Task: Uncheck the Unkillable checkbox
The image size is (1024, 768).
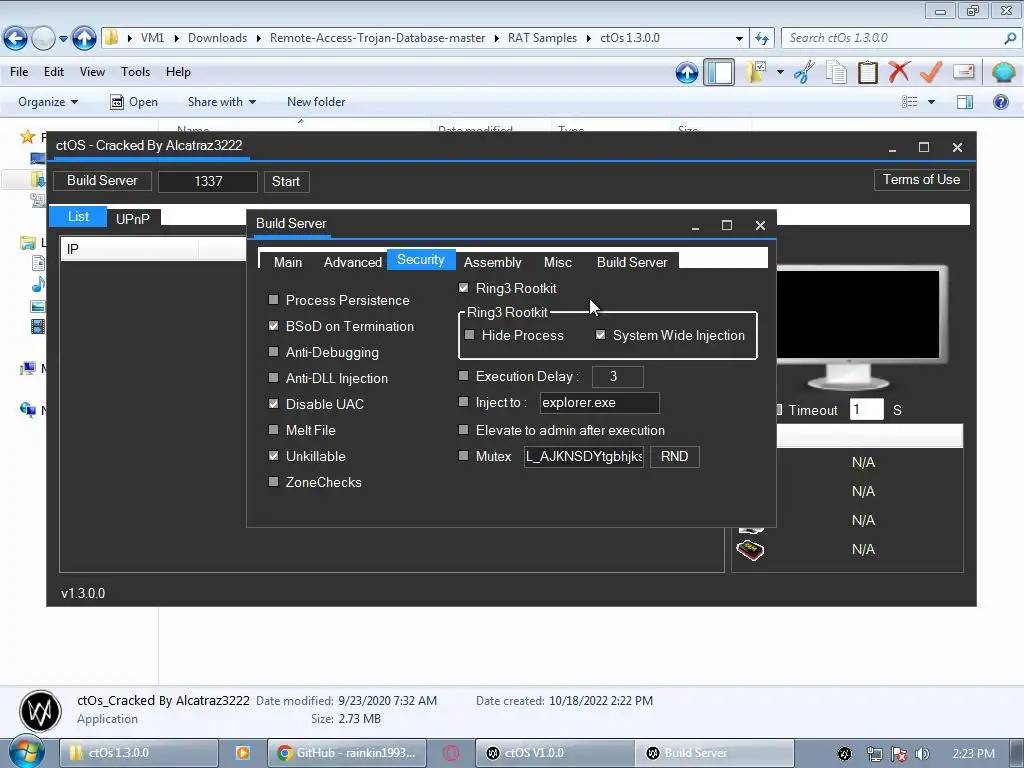Action: pos(274,456)
